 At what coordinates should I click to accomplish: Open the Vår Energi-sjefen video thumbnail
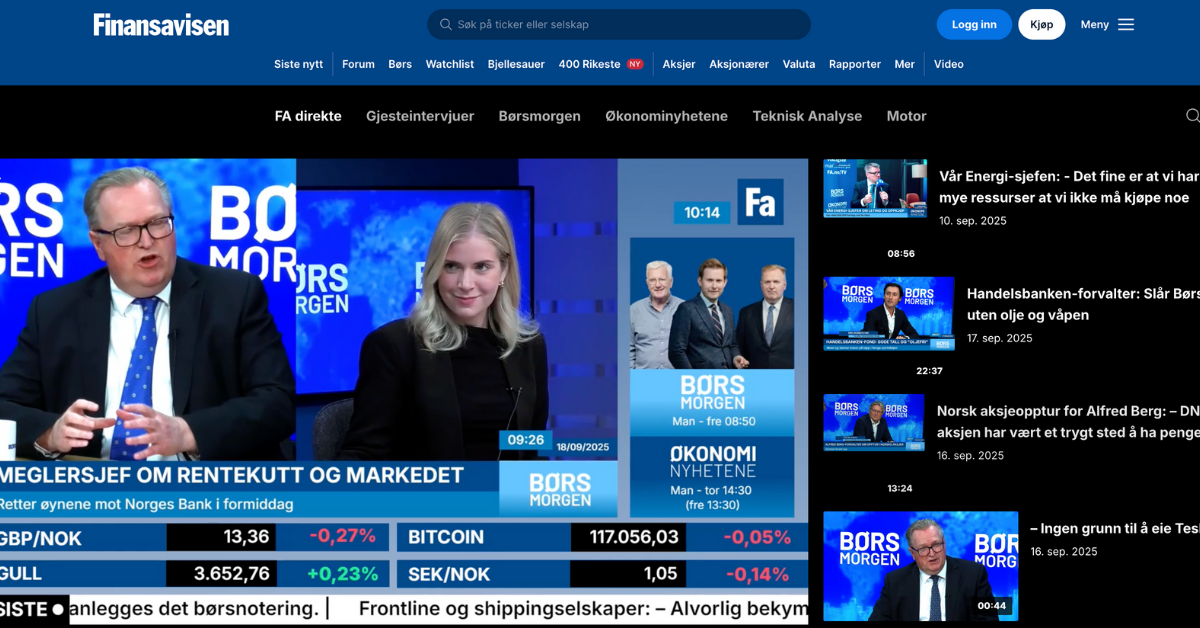874,189
